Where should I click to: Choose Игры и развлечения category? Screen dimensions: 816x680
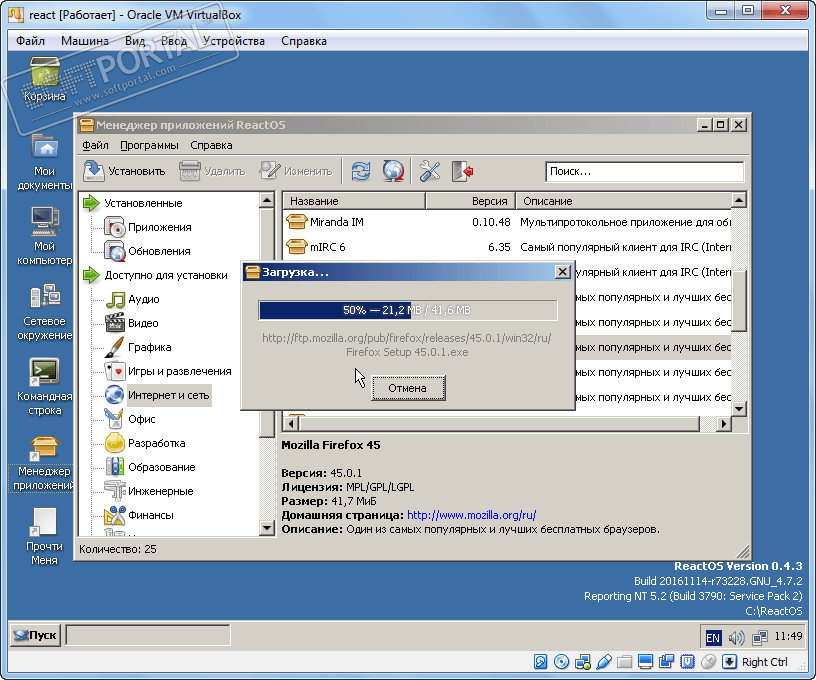180,371
